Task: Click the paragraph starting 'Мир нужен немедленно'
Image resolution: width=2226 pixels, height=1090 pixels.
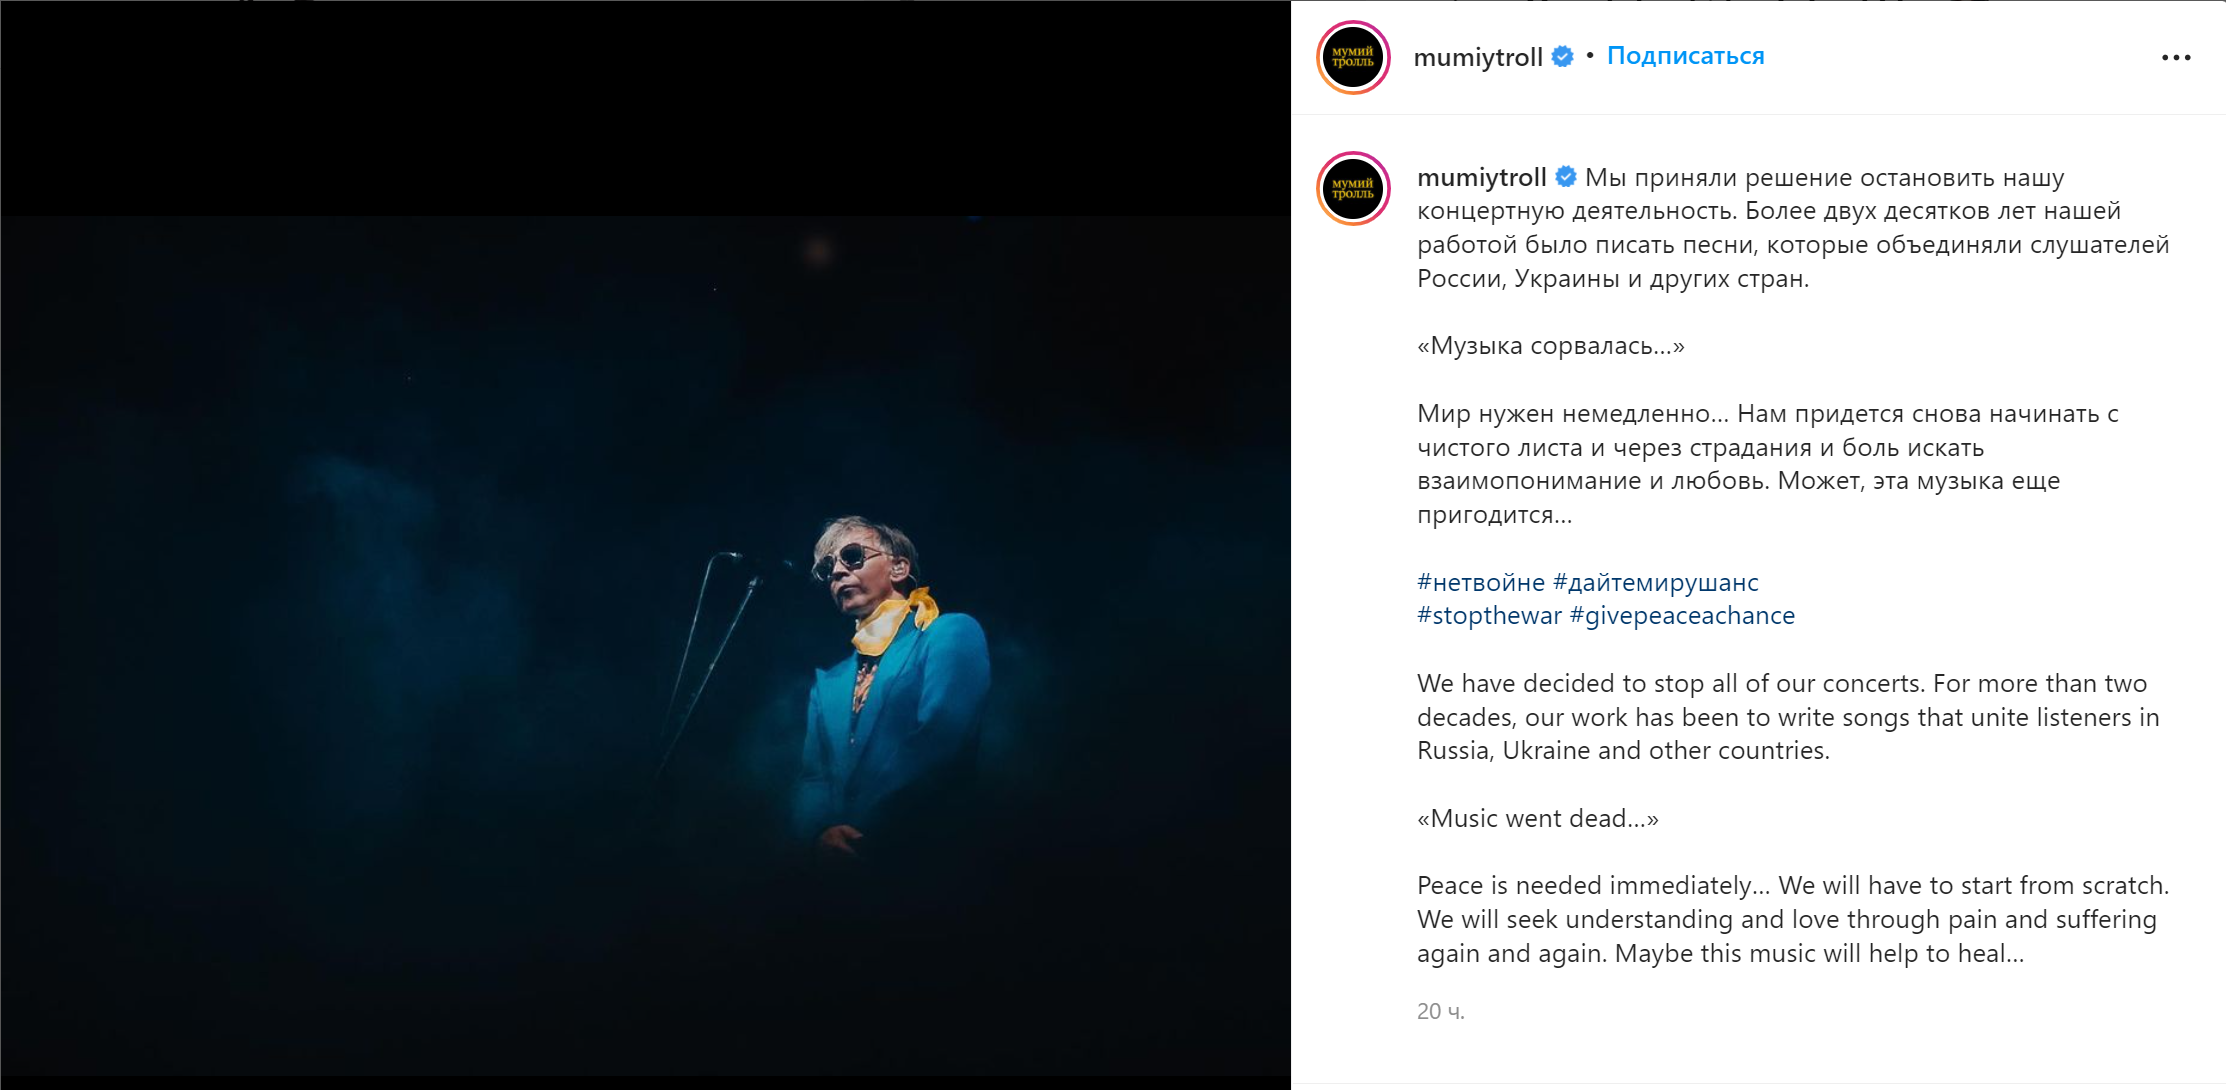Action: pos(1767,464)
